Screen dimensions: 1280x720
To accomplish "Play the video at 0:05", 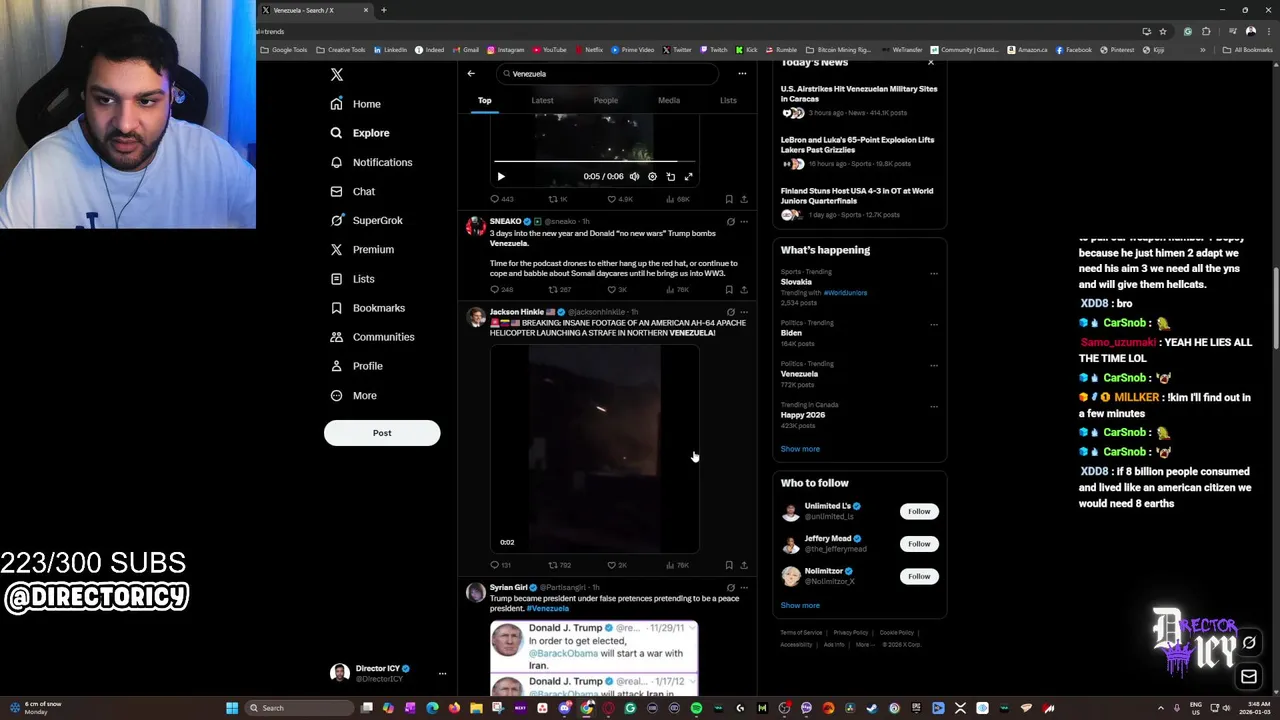I will click(x=501, y=177).
